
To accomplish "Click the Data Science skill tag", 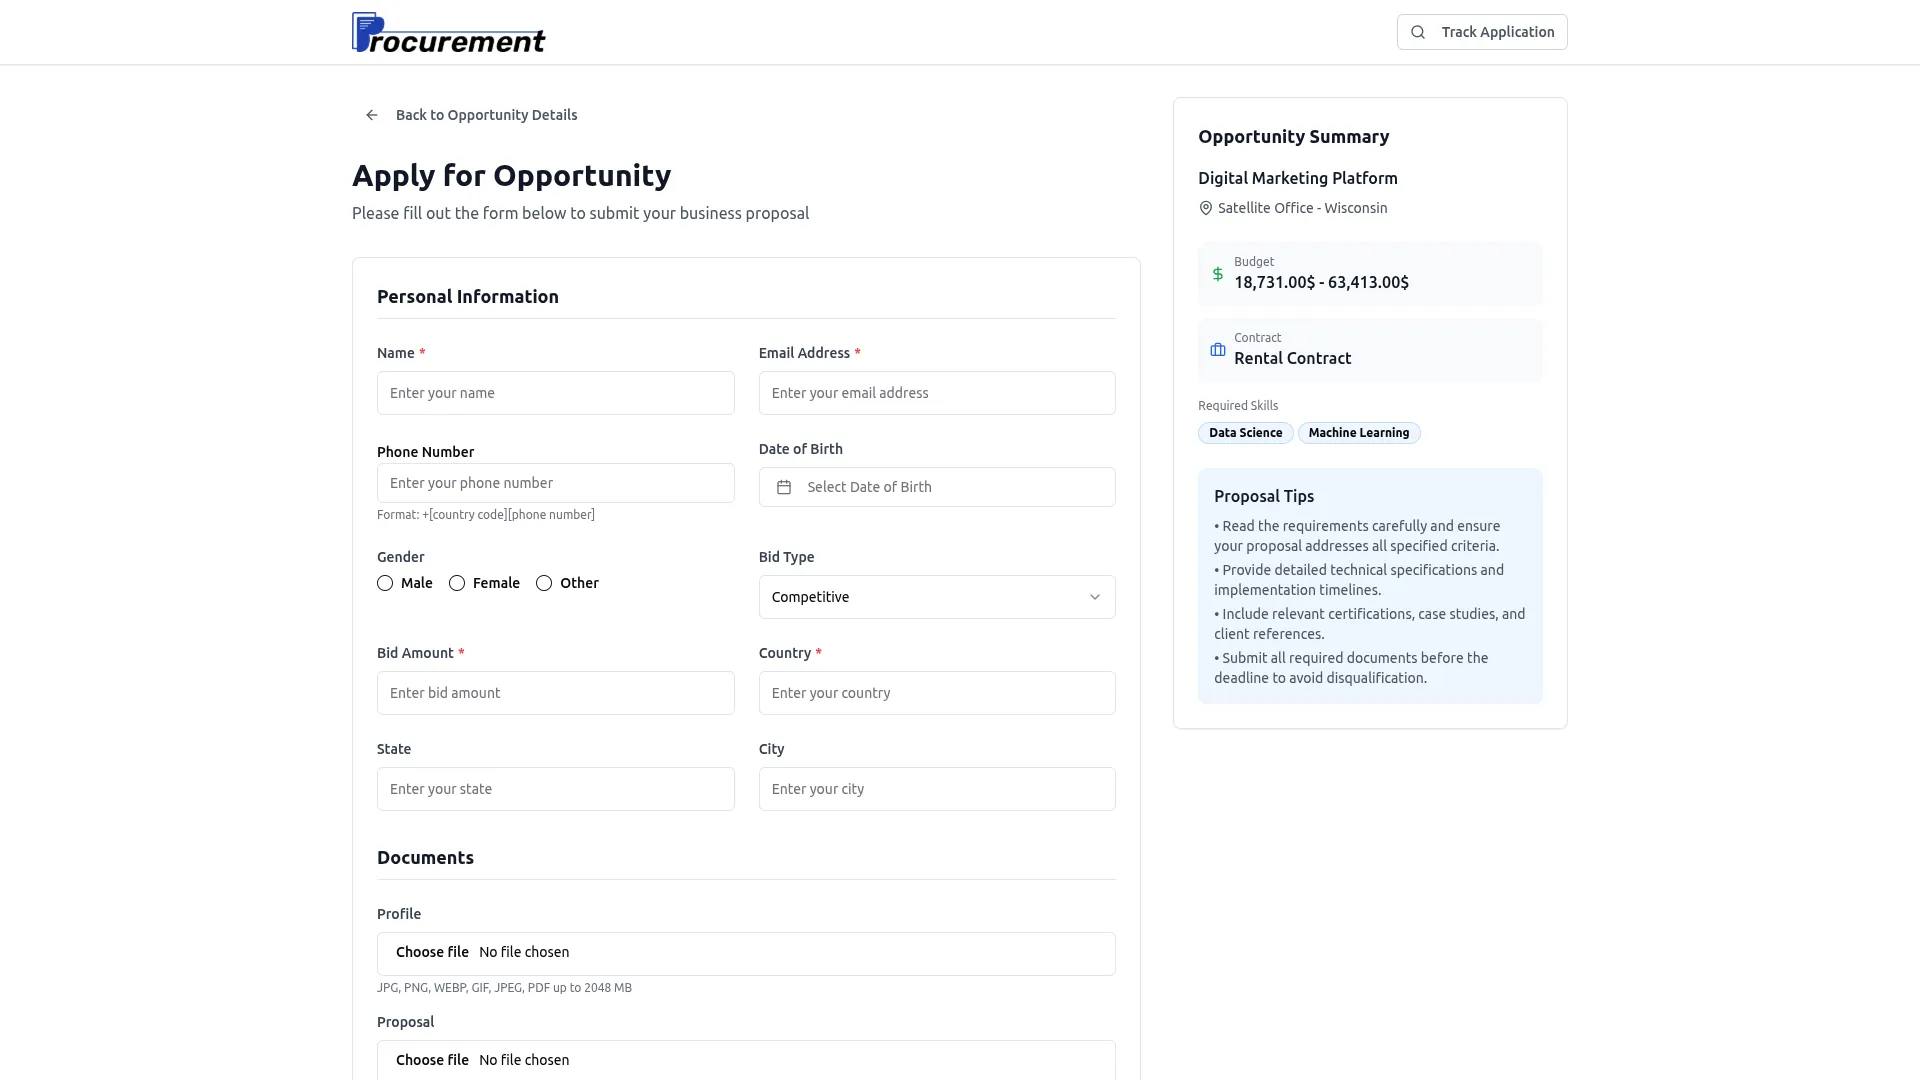I will click(x=1245, y=432).
